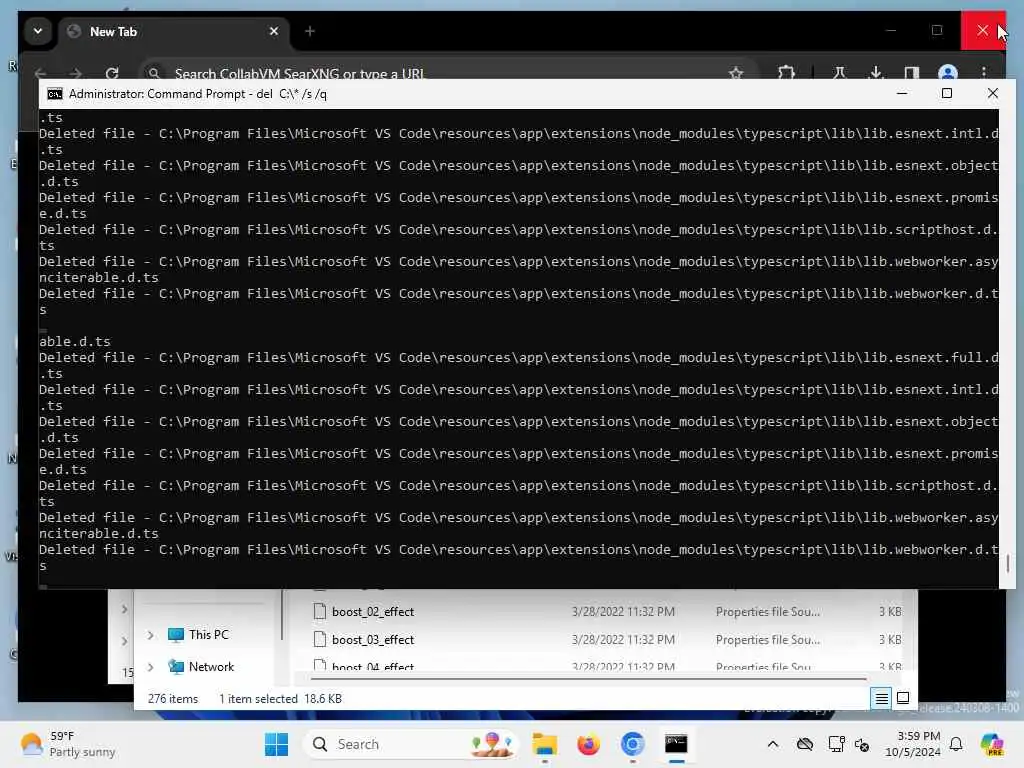Maximize the Command Prompt window
The width and height of the screenshot is (1024, 768).
tap(947, 93)
